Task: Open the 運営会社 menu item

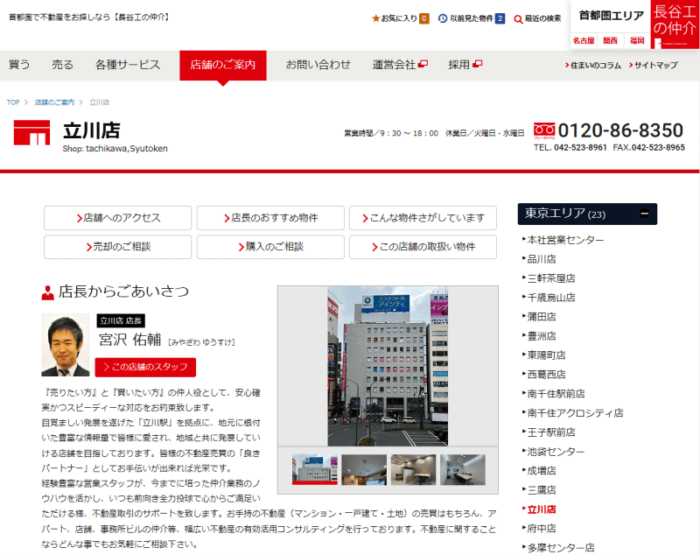Action: click(394, 65)
